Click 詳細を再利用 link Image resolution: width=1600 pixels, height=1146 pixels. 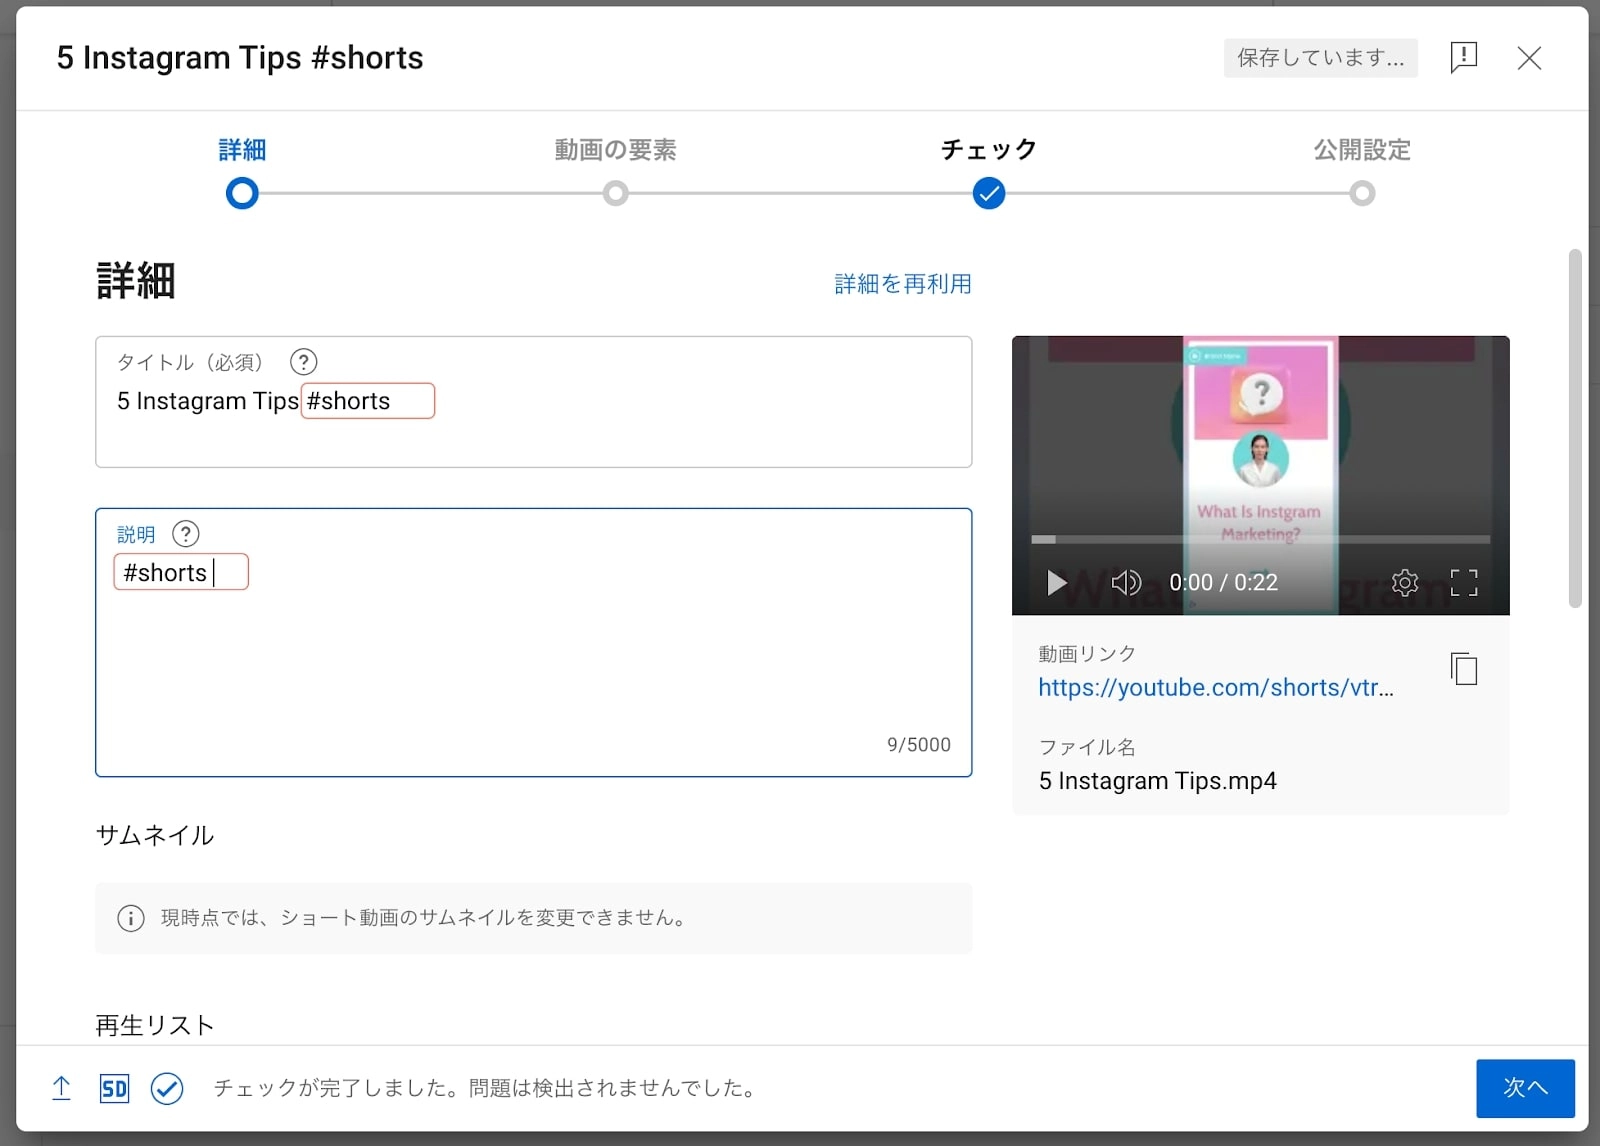(903, 284)
